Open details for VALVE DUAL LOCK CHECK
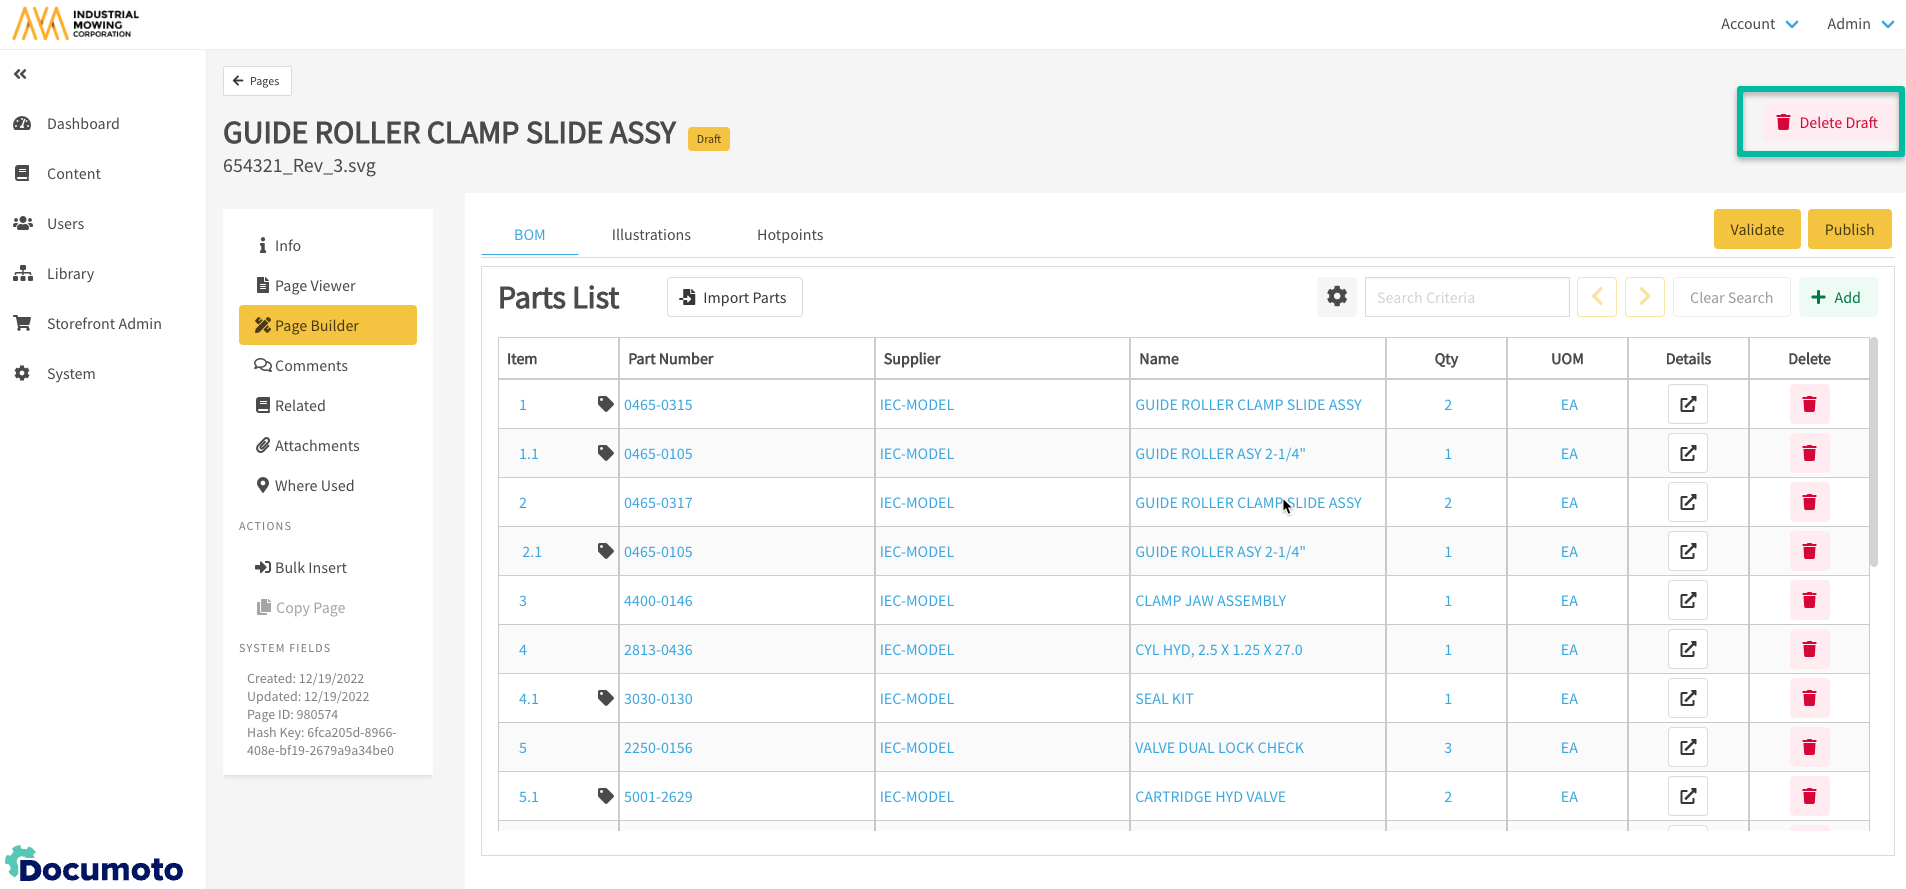Viewport: 1906px width, 889px height. click(x=1687, y=747)
